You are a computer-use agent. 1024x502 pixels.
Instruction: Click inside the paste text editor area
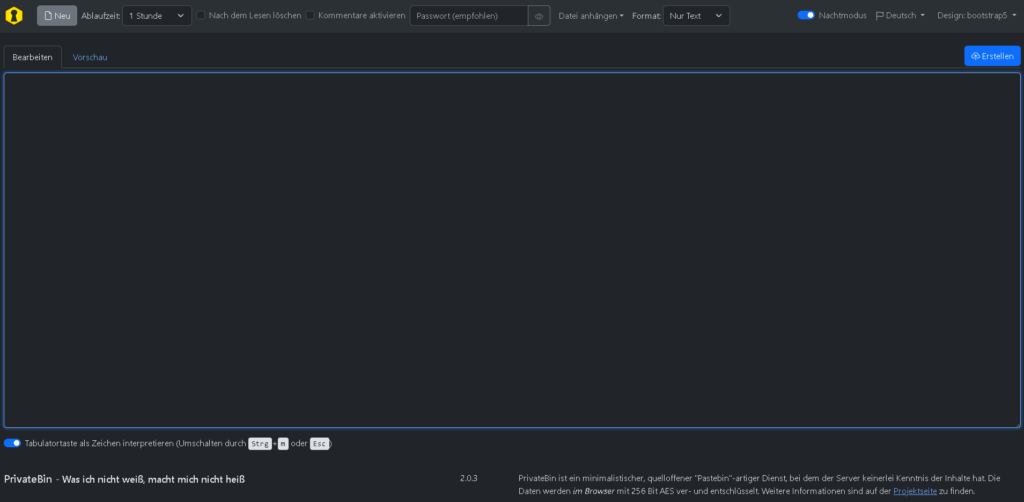[x=512, y=250]
